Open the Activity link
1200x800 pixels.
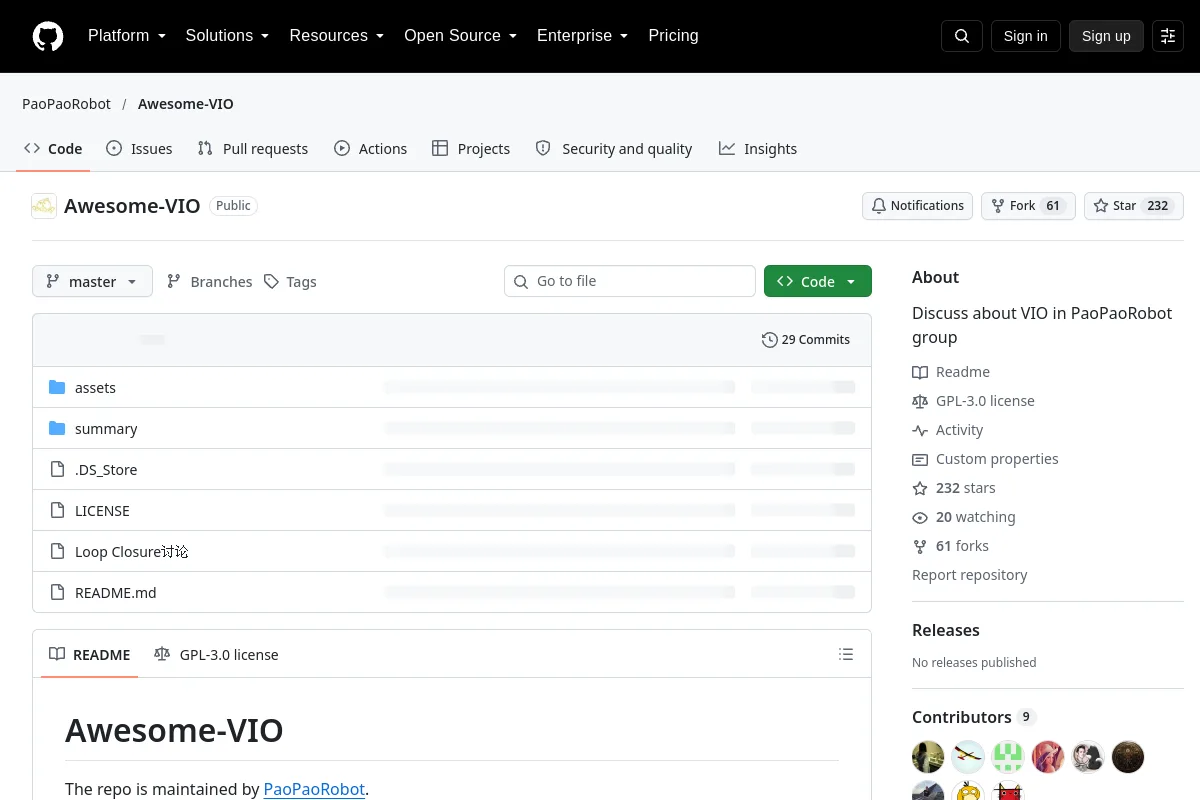[948, 430]
